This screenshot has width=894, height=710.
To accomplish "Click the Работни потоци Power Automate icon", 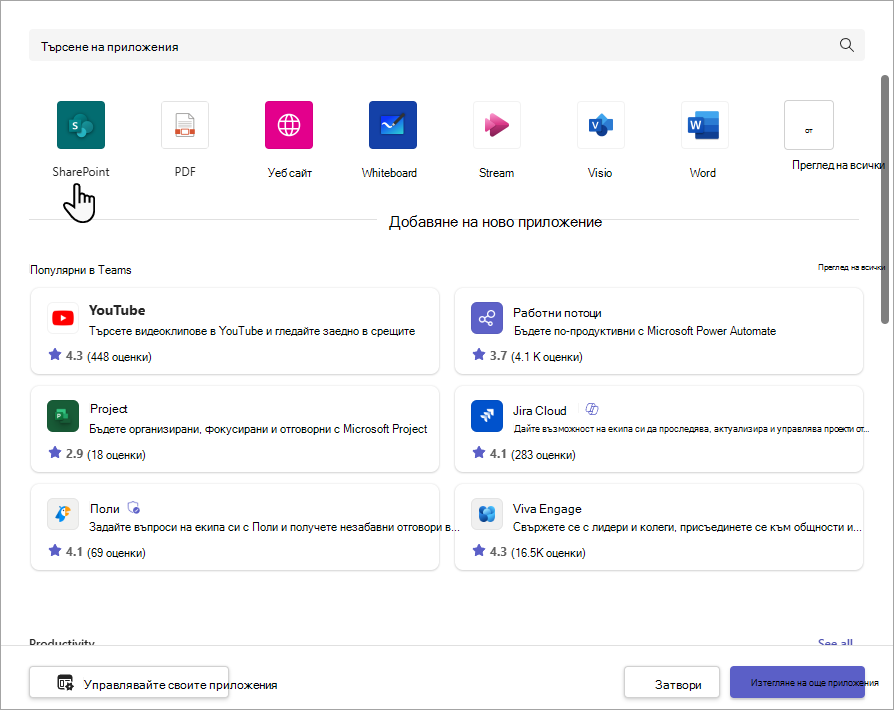I will click(x=487, y=318).
